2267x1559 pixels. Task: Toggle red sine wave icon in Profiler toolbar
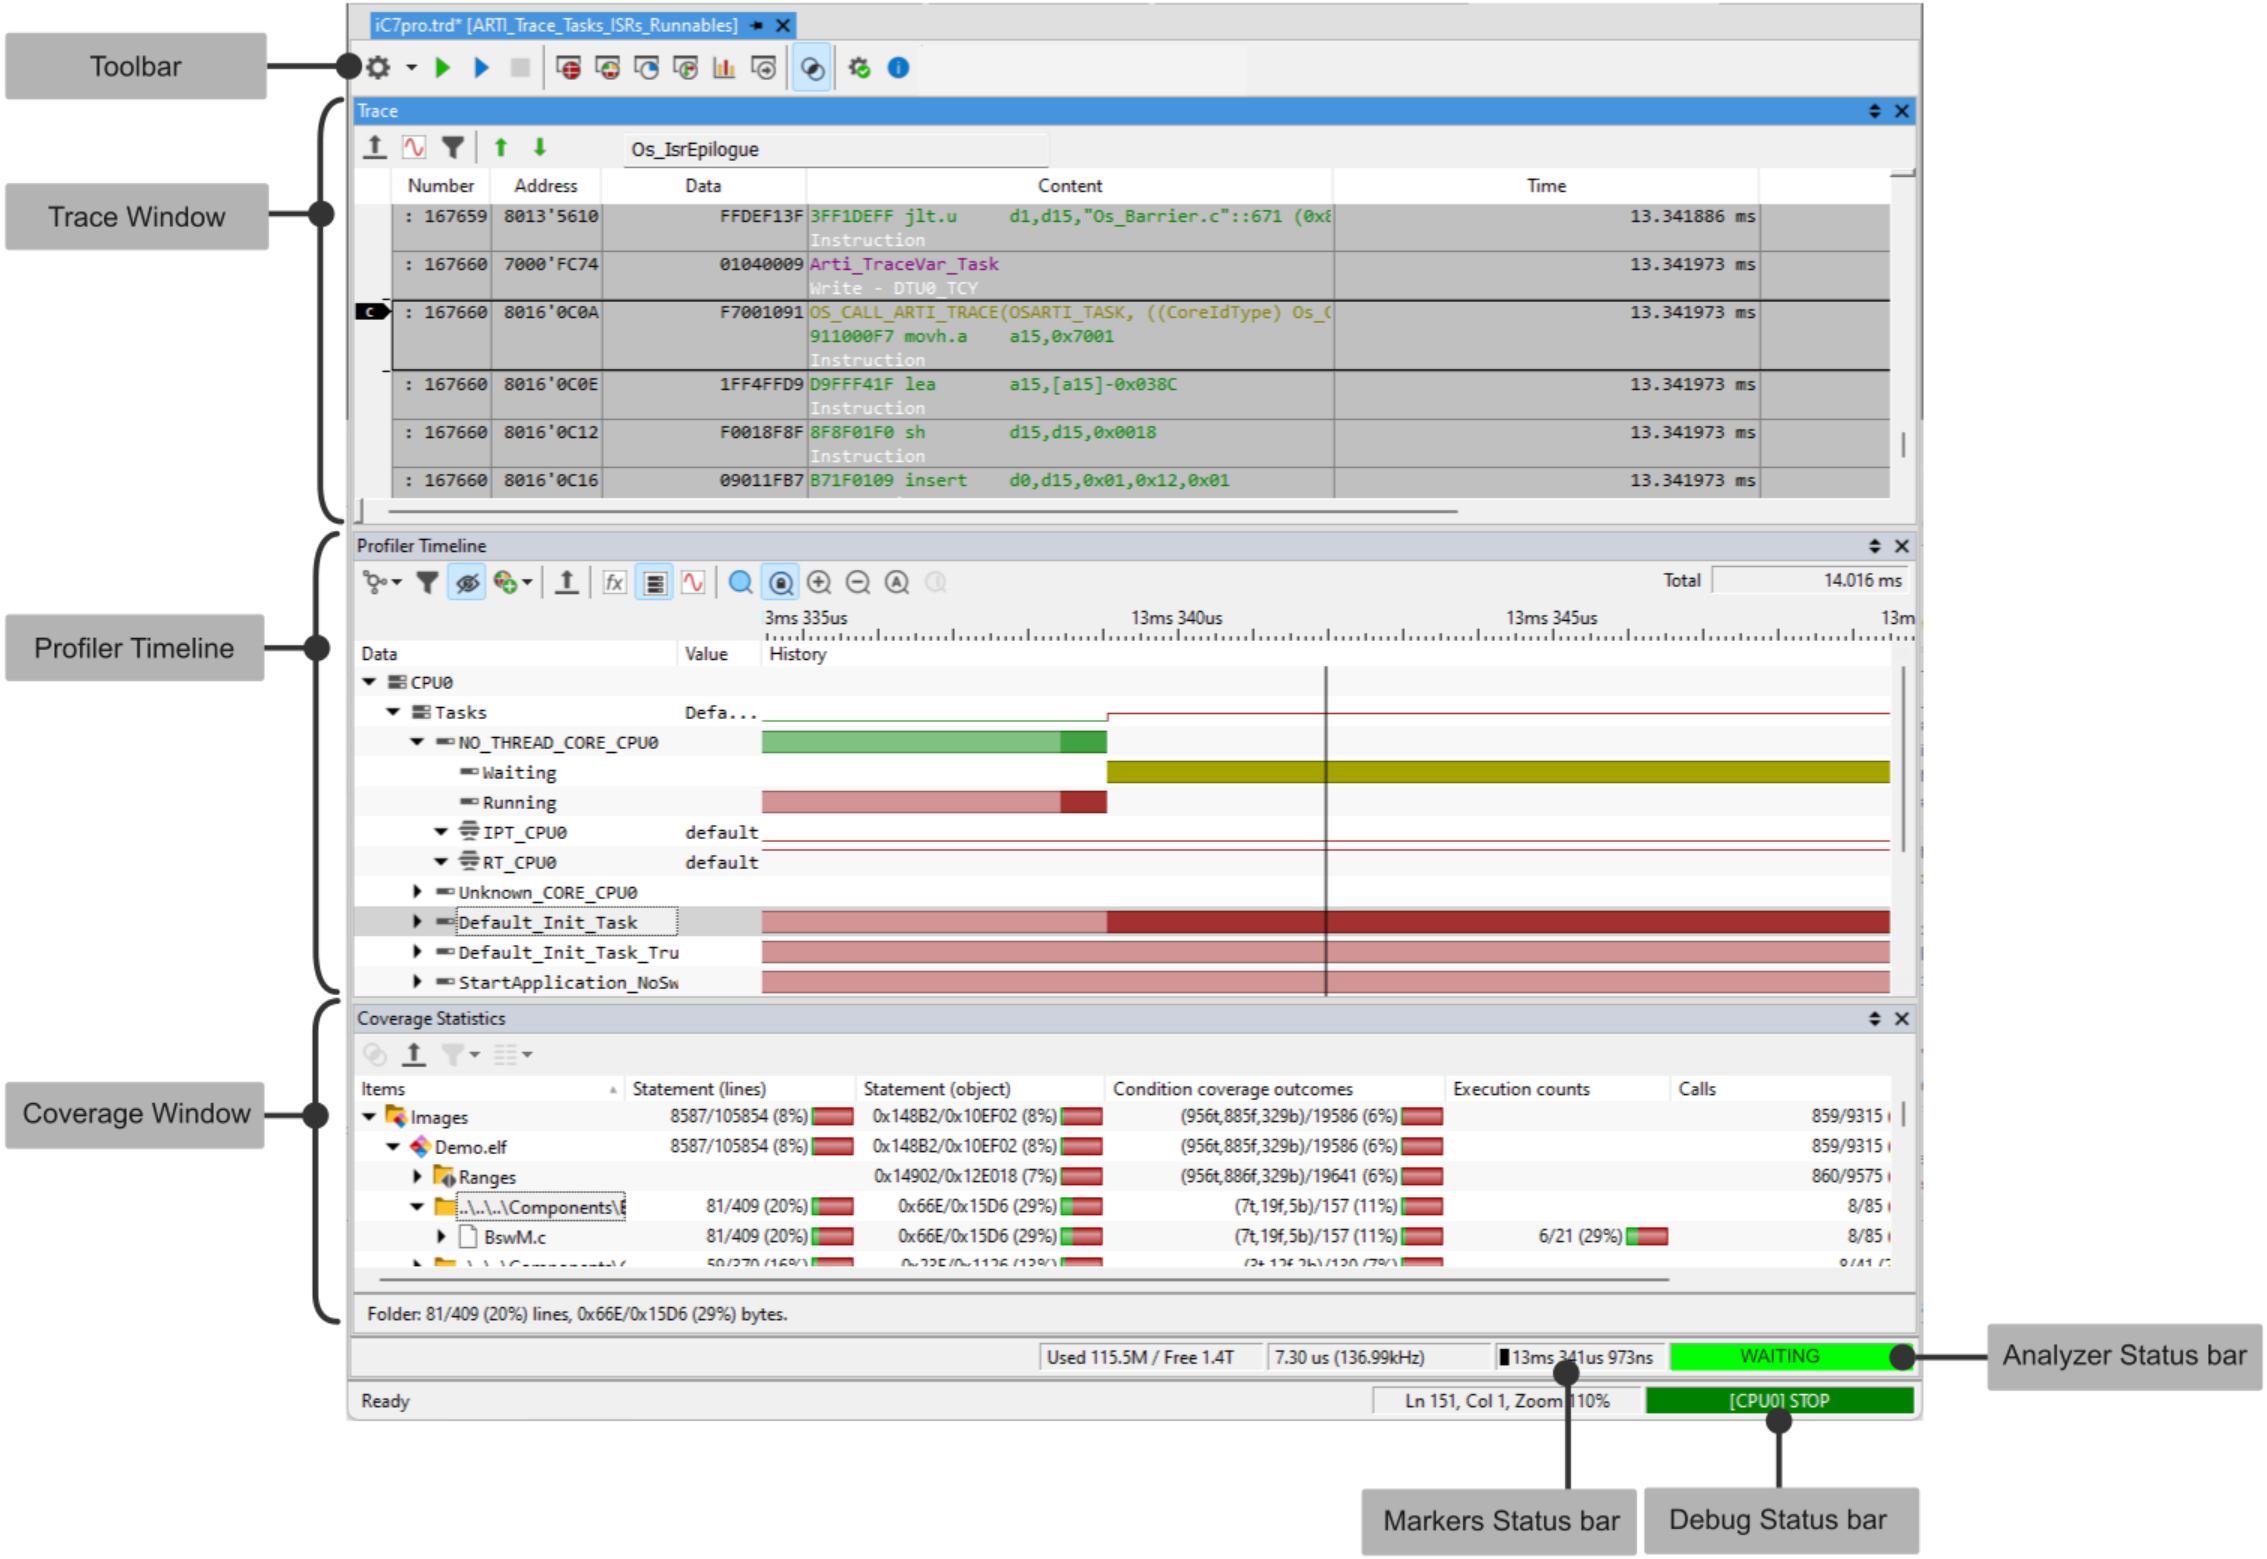pos(693,582)
